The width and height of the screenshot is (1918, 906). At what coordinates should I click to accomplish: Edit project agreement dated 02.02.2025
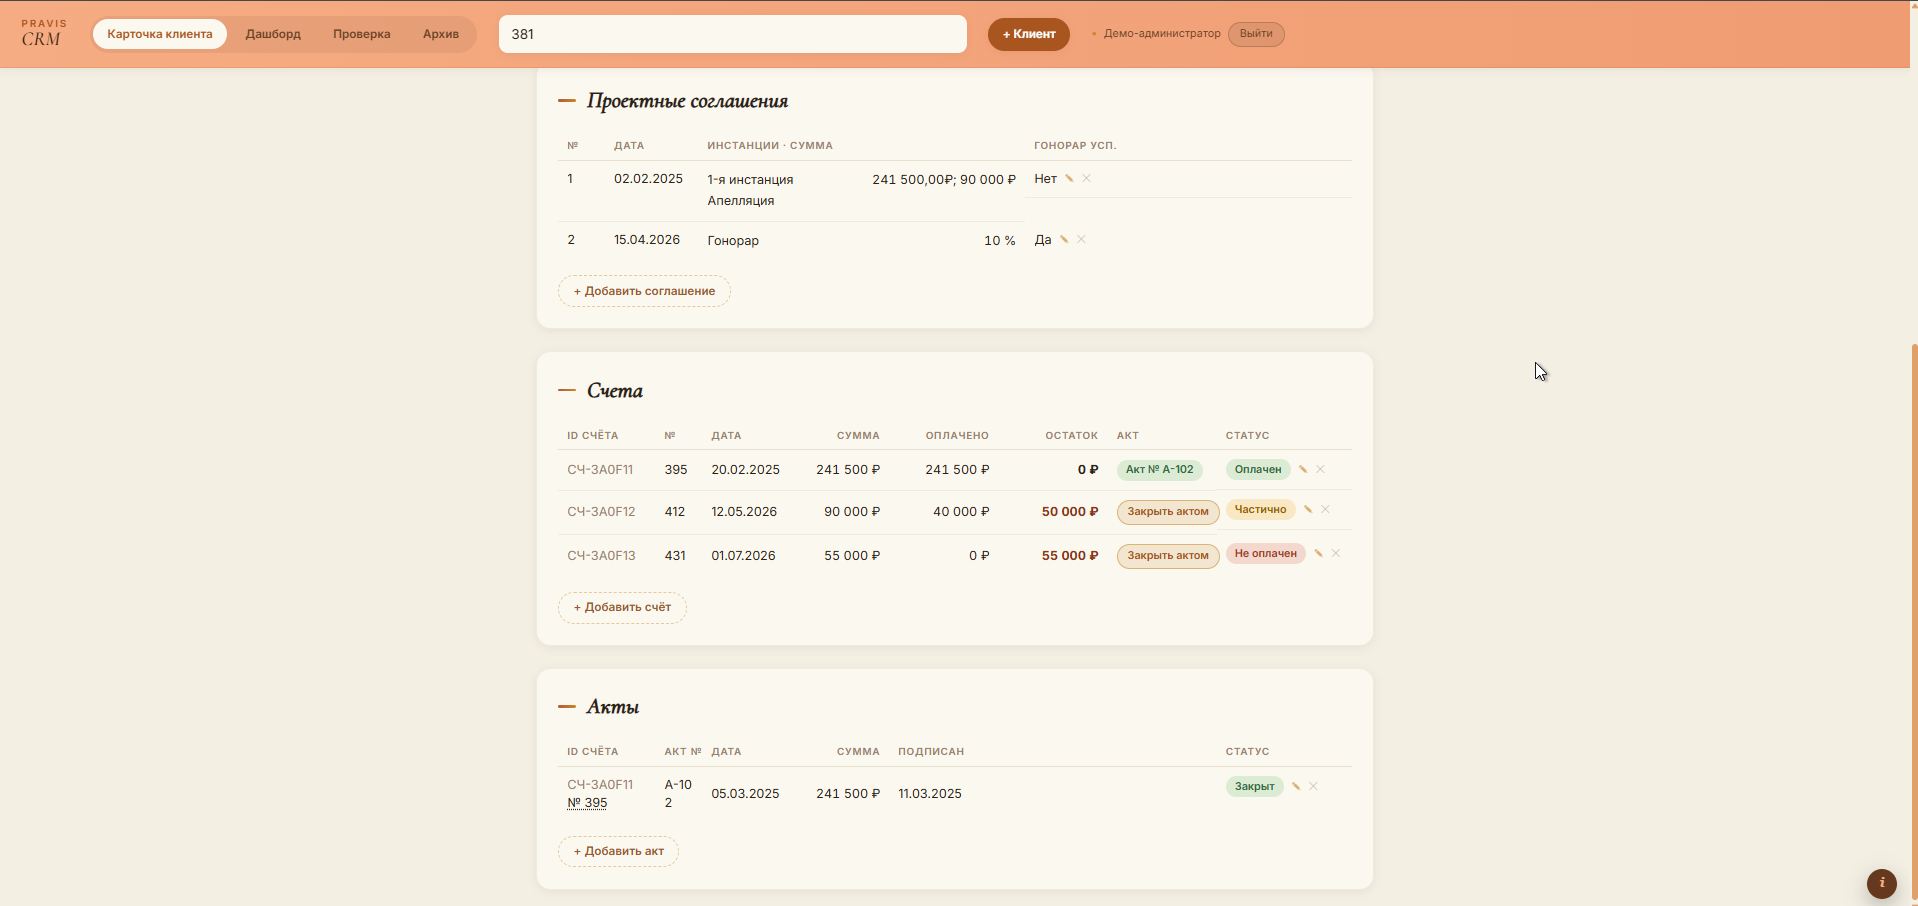click(x=1069, y=179)
